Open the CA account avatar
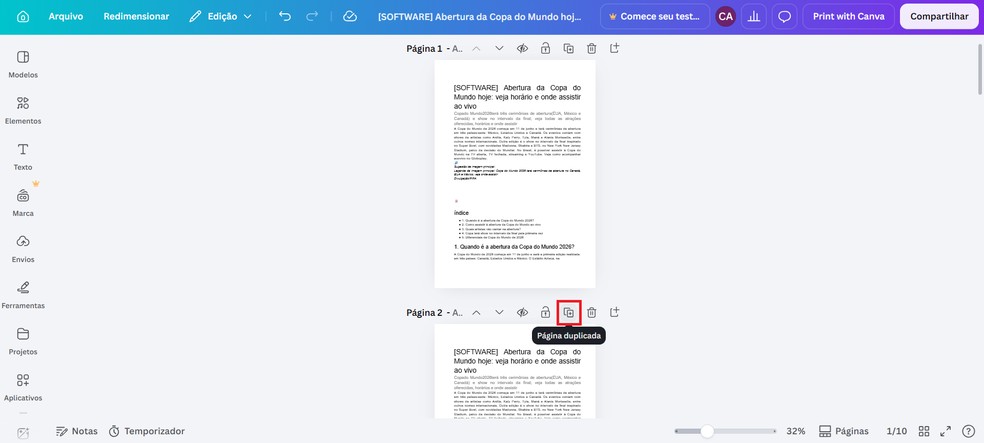 725,17
